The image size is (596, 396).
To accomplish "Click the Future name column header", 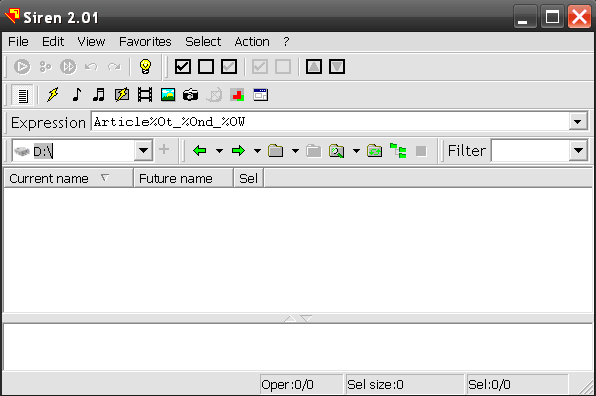I will tap(184, 178).
